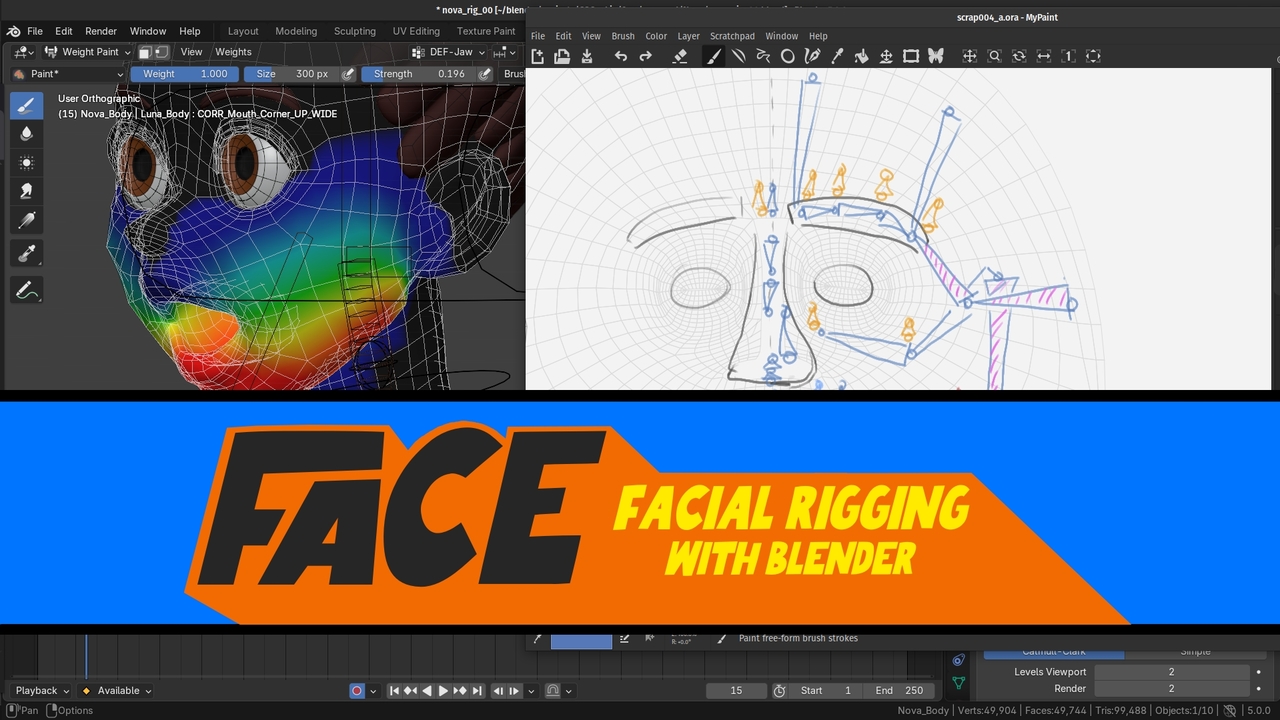Image resolution: width=1280 pixels, height=720 pixels.
Task: Play animation in timeline
Action: coord(443,691)
